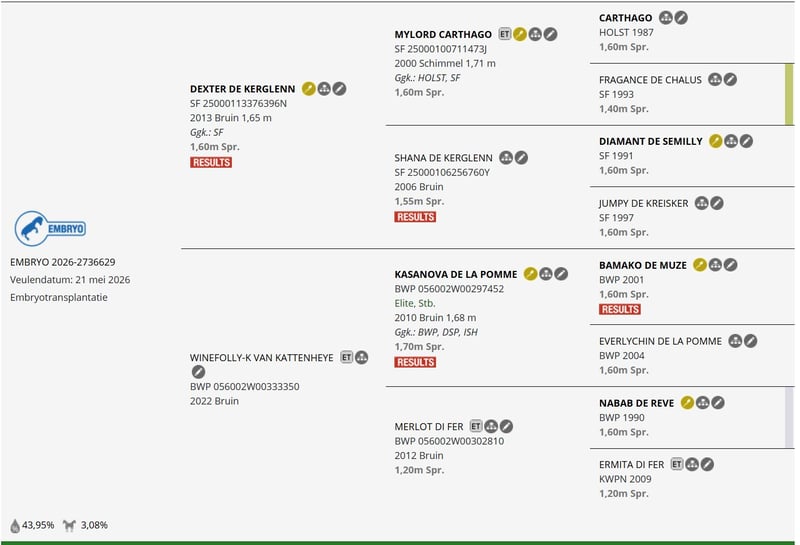Click the EMBRYO logo icon
This screenshot has height=545, width=800.
pos(51,228)
